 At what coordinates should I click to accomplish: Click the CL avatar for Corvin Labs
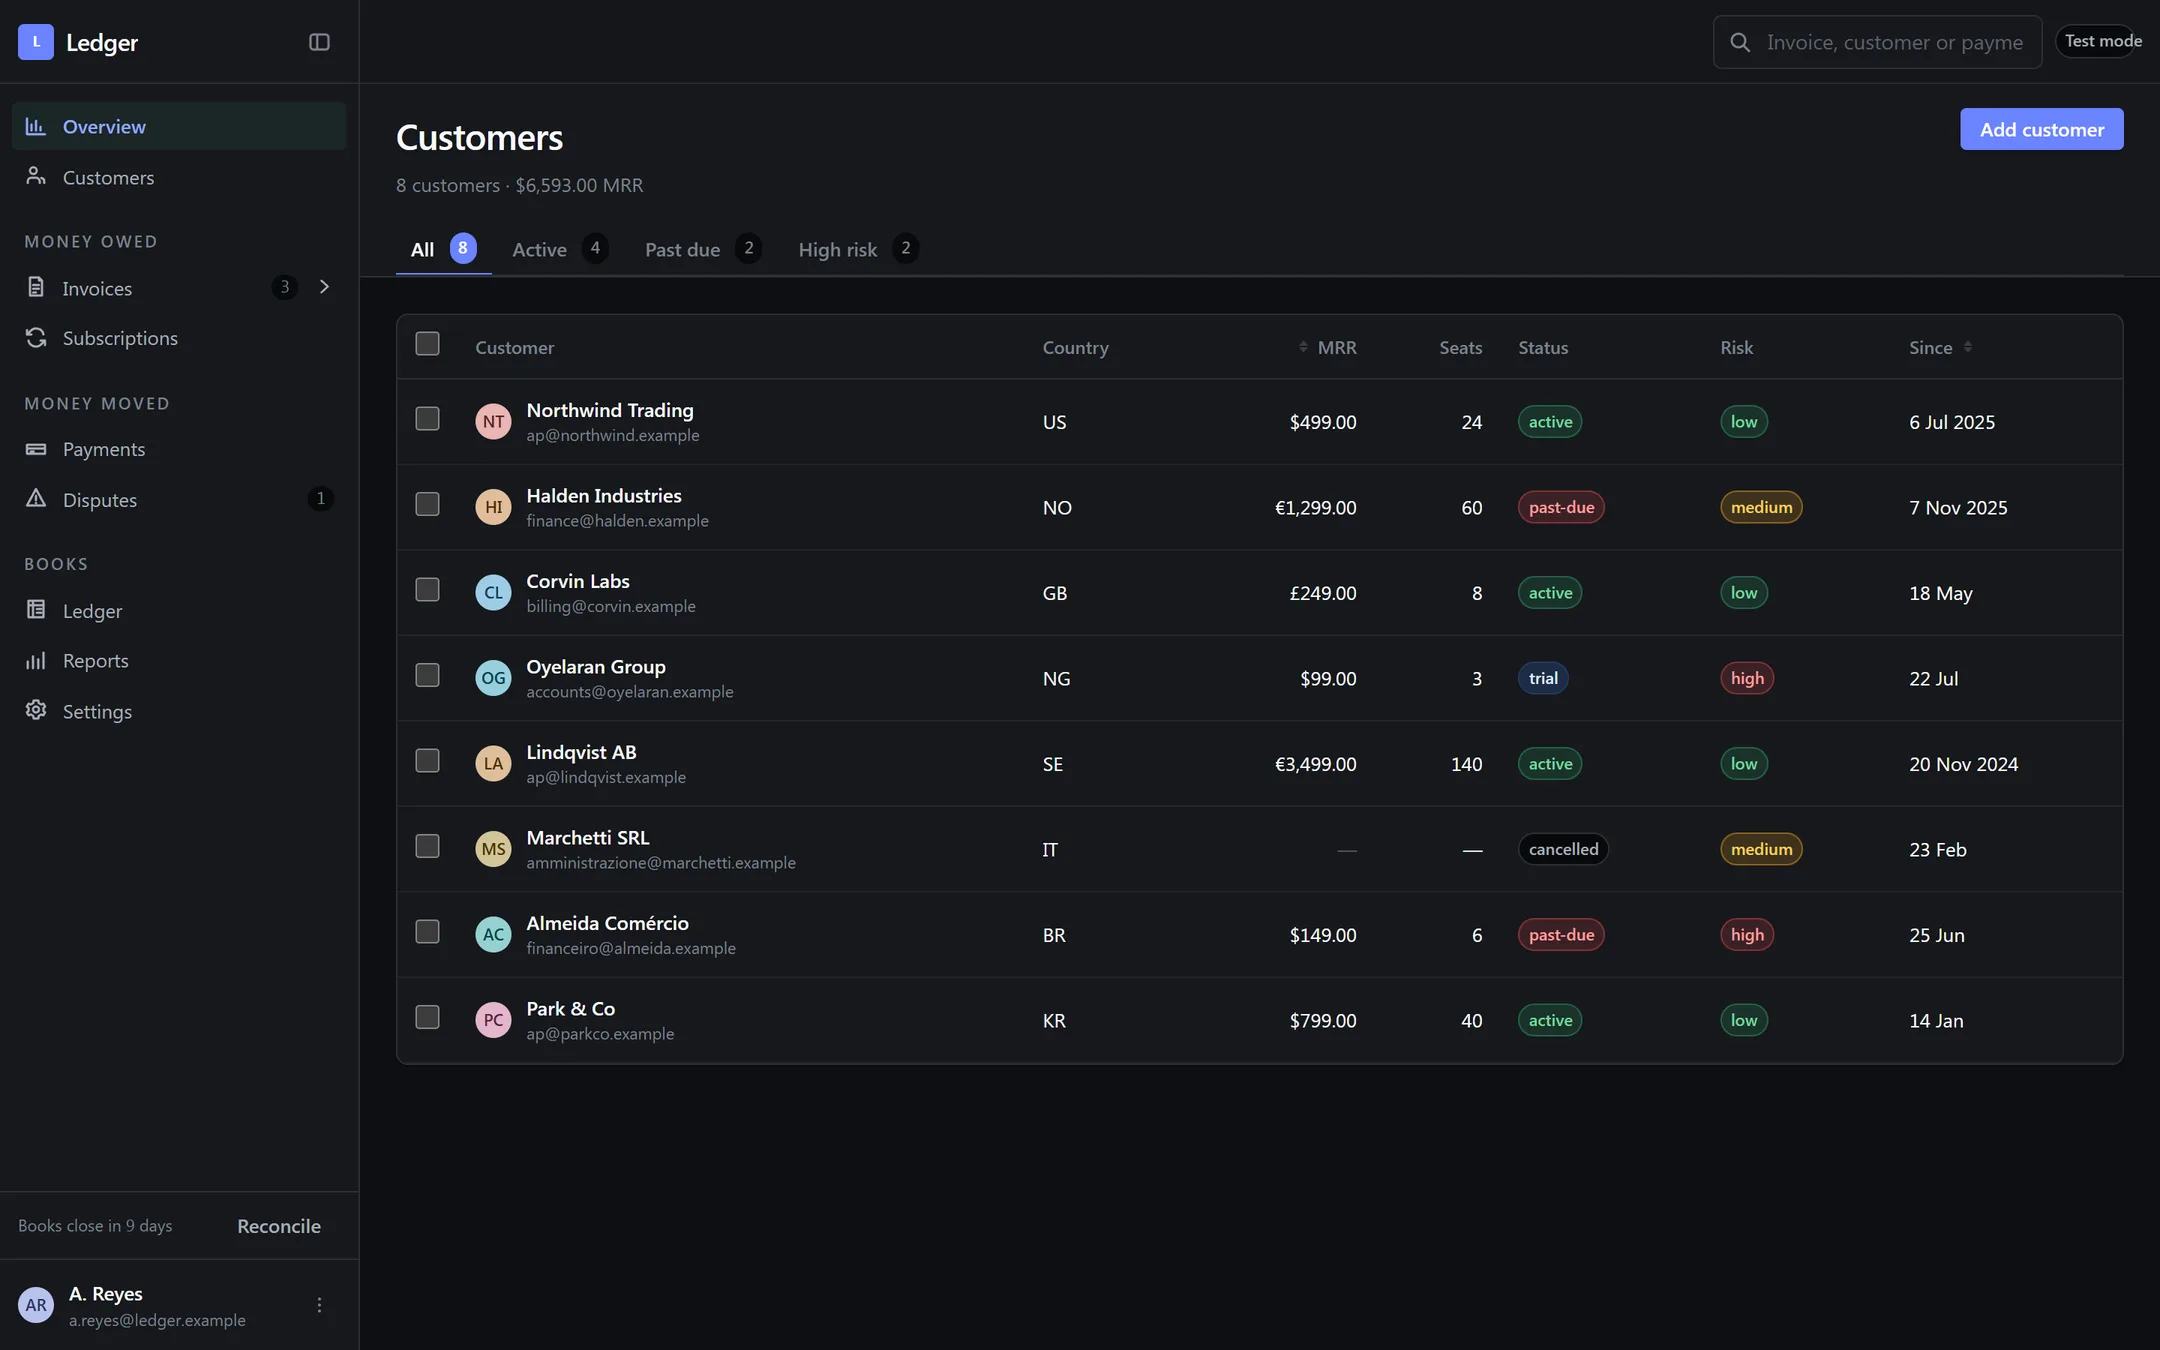click(x=493, y=593)
